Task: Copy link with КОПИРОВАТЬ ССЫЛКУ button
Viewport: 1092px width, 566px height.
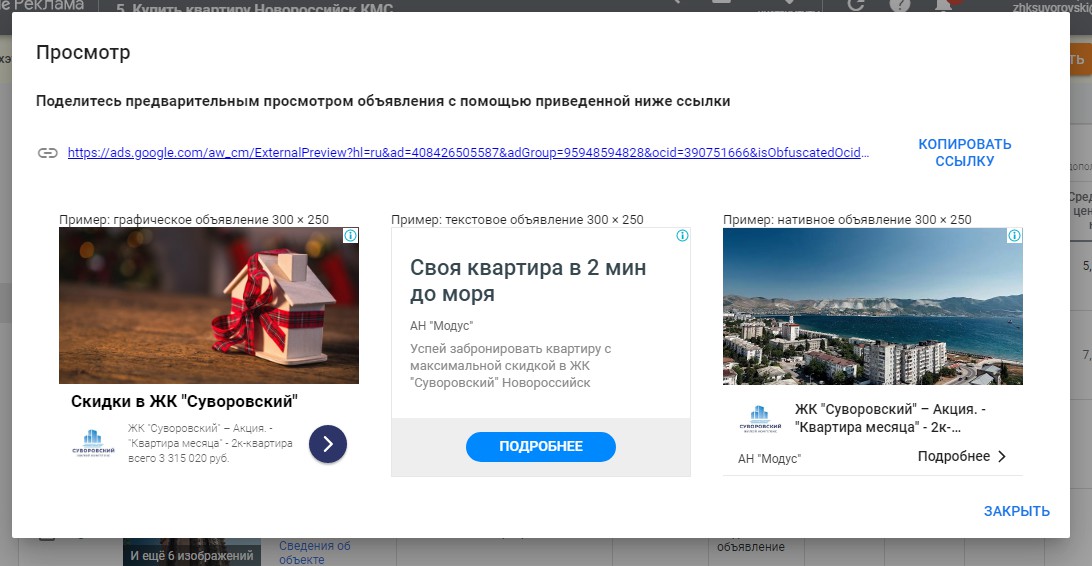Action: pos(965,152)
